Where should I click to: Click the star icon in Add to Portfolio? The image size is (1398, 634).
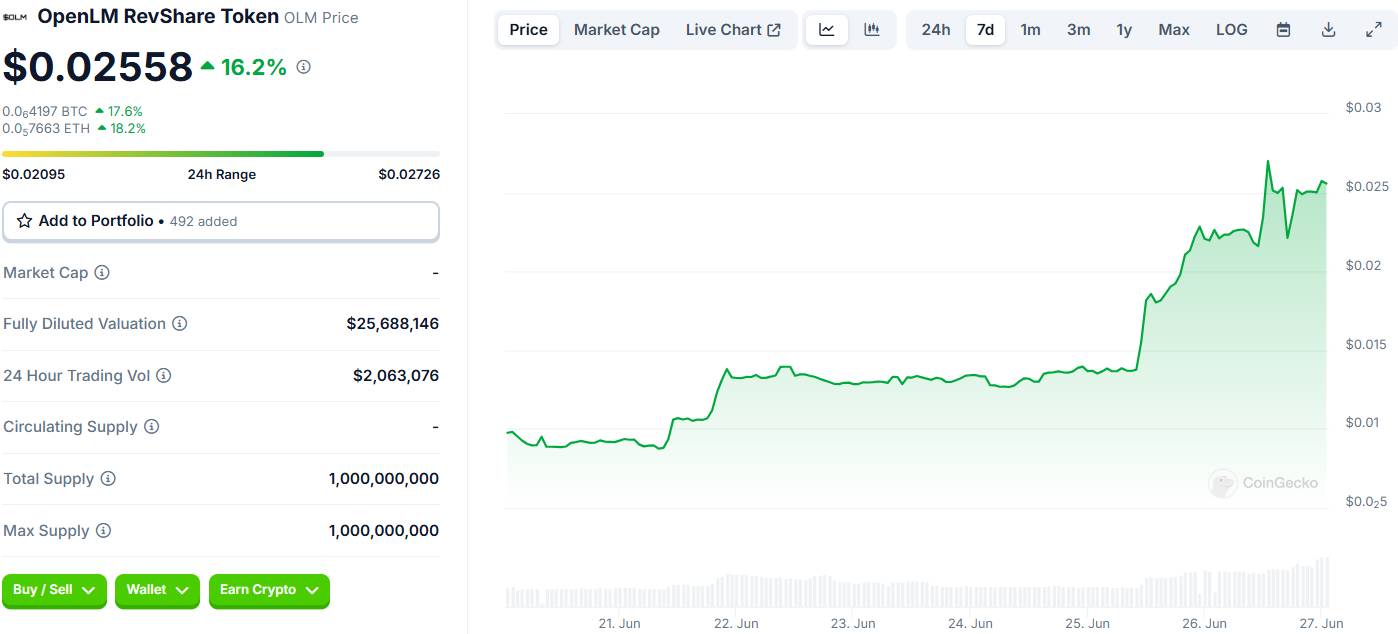(25, 221)
